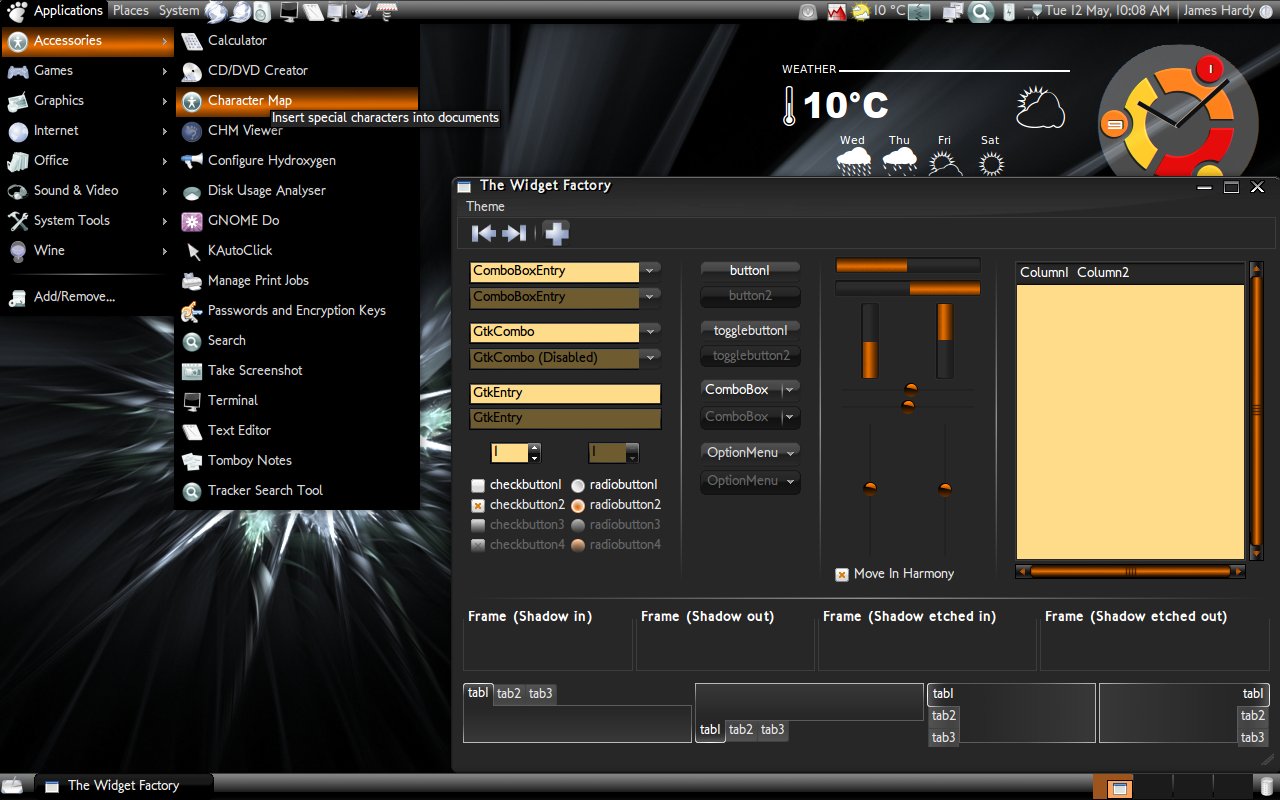Open the Places menu

coord(130,11)
